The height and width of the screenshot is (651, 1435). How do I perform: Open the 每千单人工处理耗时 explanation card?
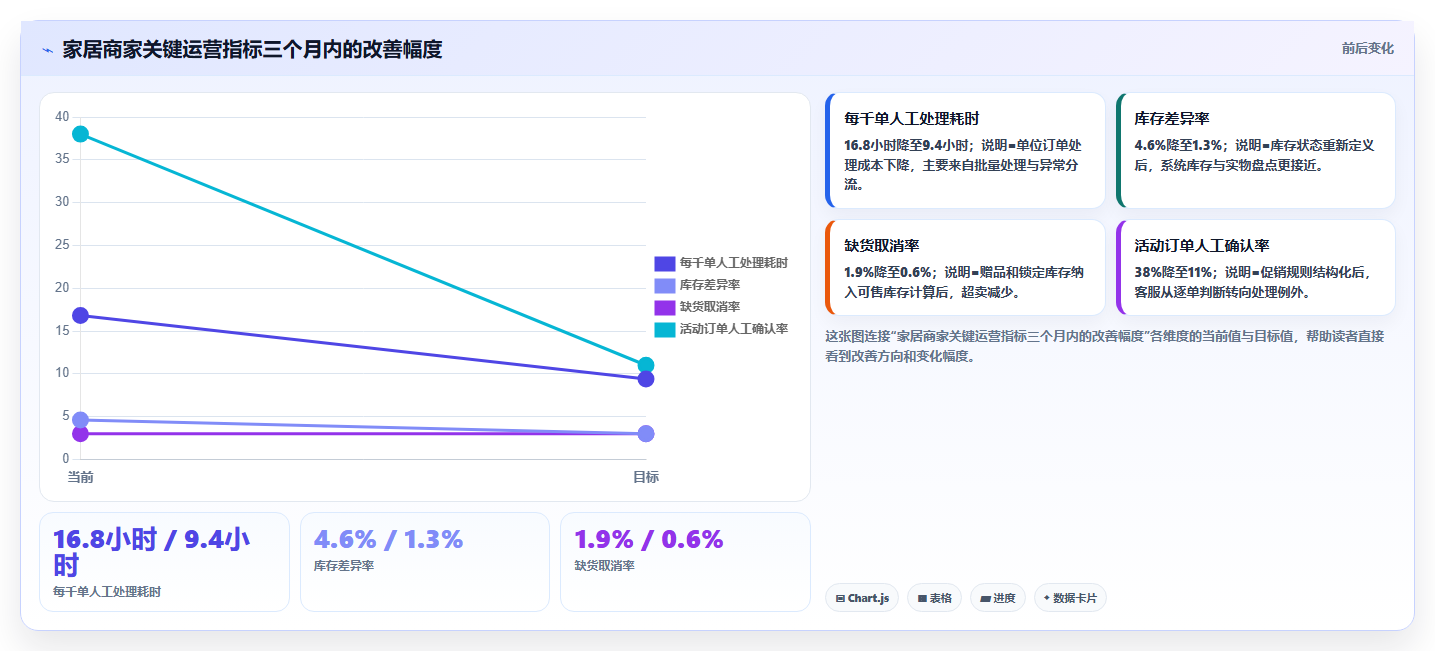965,151
